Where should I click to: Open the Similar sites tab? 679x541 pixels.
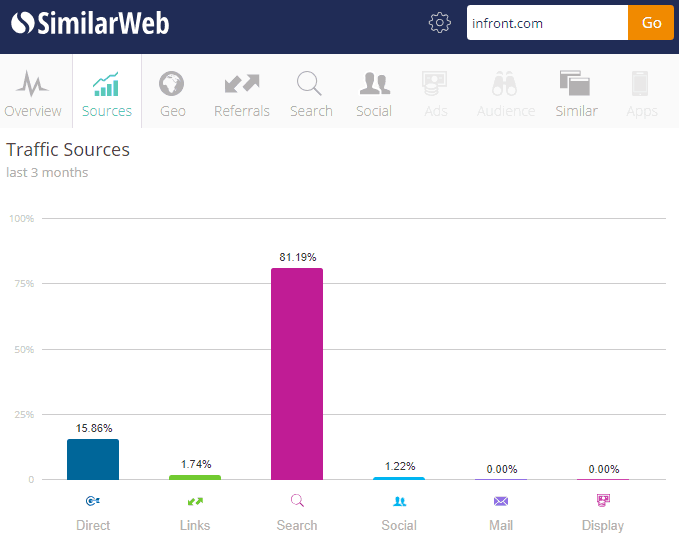tap(577, 92)
